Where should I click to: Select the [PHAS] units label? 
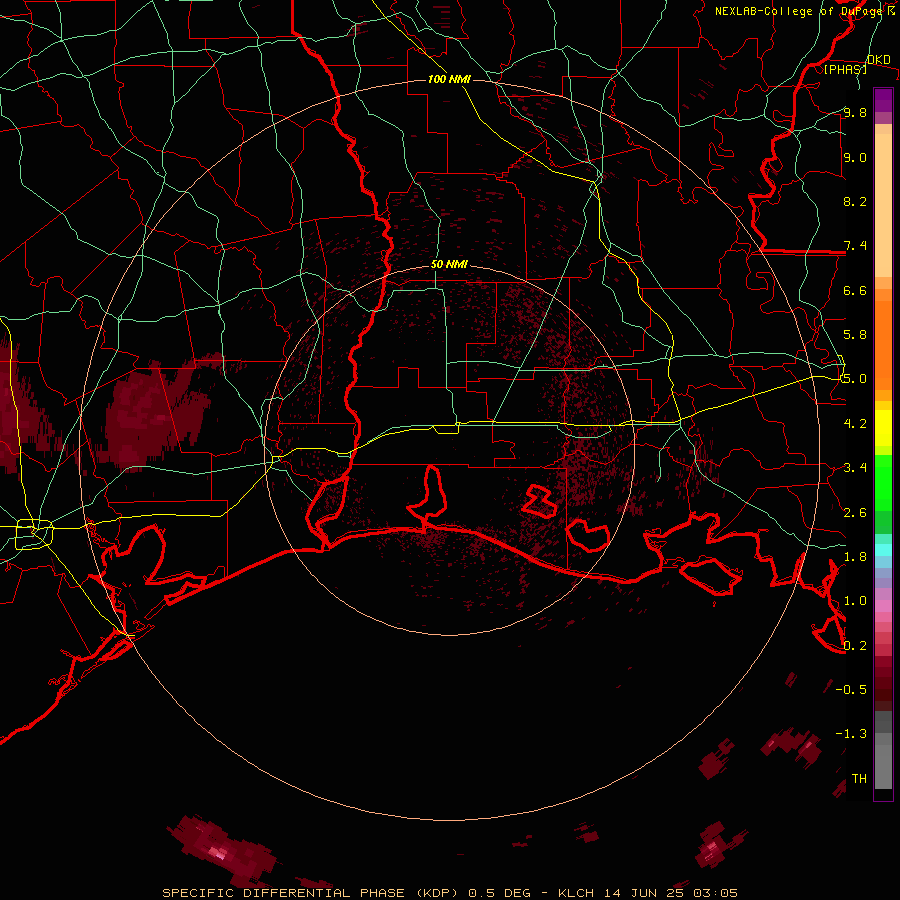[845, 69]
